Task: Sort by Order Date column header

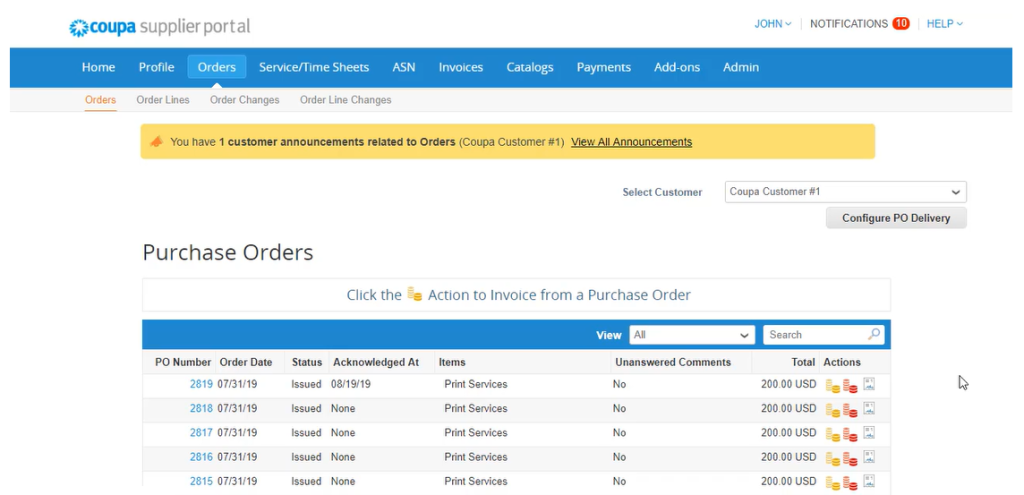Action: tap(246, 362)
